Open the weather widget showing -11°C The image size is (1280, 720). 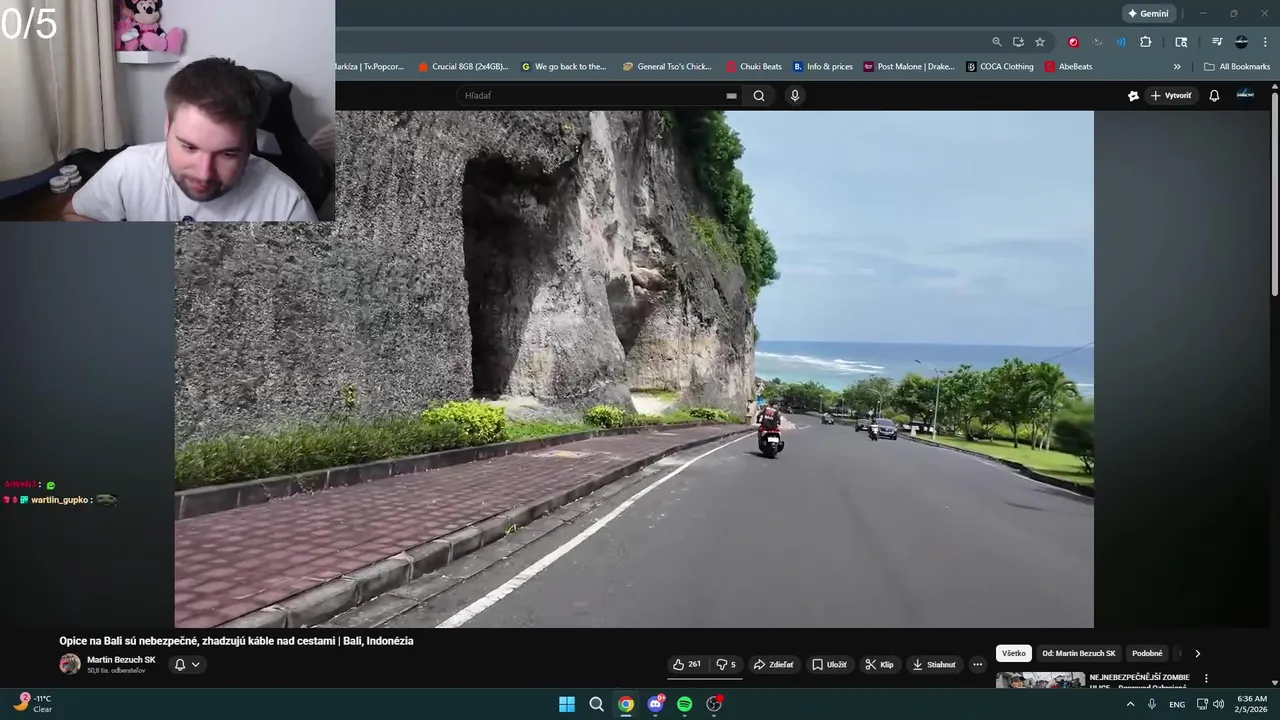(32, 704)
